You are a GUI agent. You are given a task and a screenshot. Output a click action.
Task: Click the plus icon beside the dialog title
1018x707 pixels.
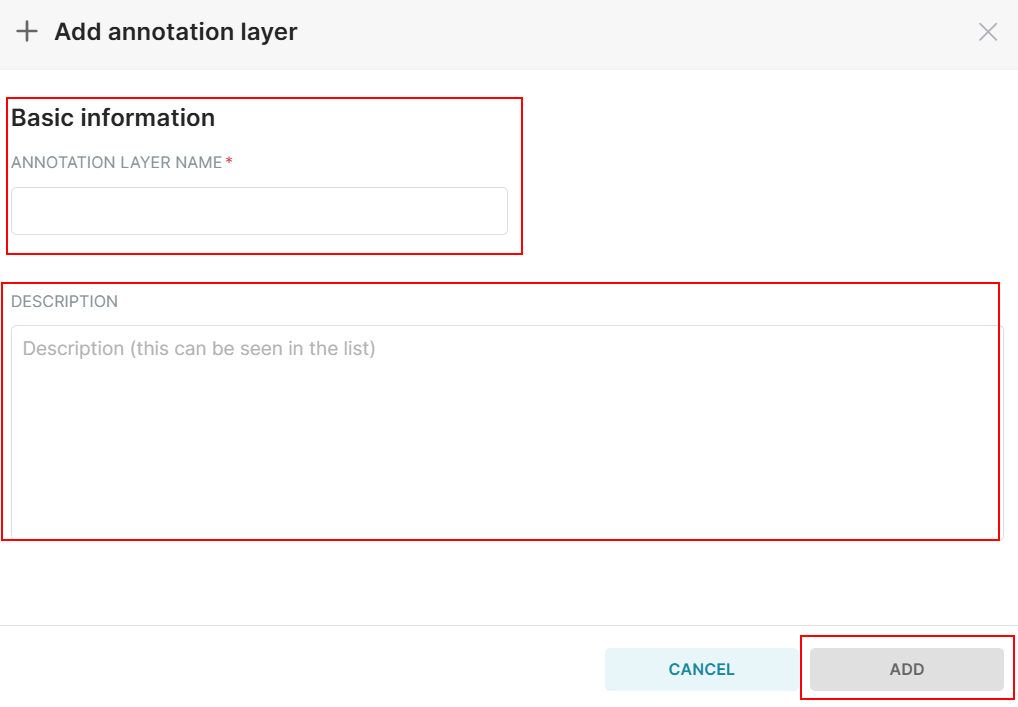pyautogui.click(x=27, y=32)
